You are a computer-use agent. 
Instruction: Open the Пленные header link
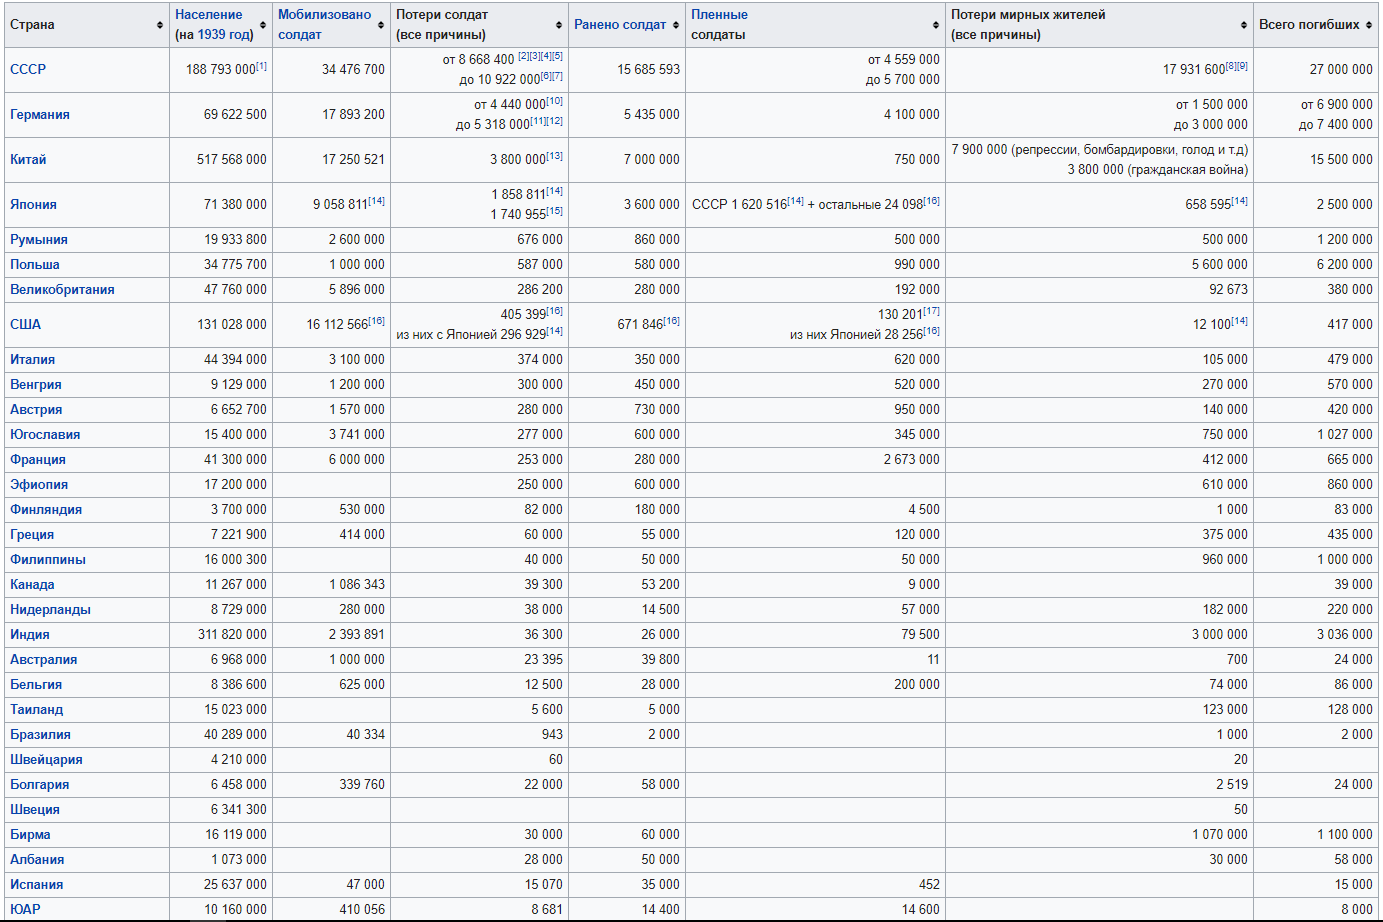click(x=719, y=15)
